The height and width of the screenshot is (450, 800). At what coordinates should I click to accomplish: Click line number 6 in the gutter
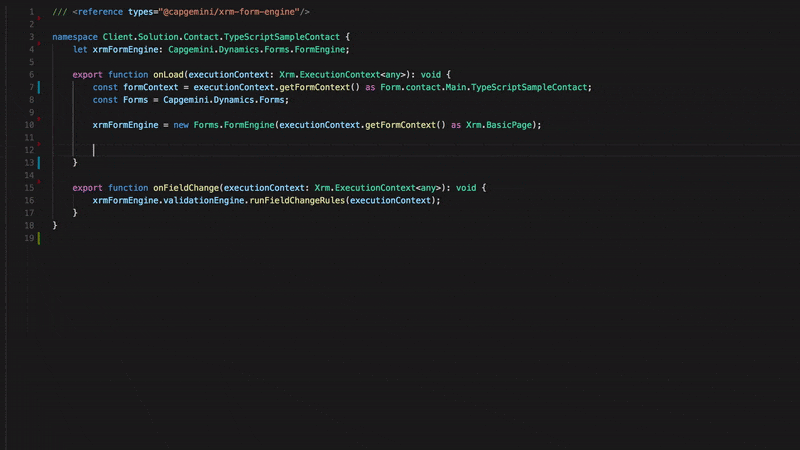pyautogui.click(x=32, y=74)
